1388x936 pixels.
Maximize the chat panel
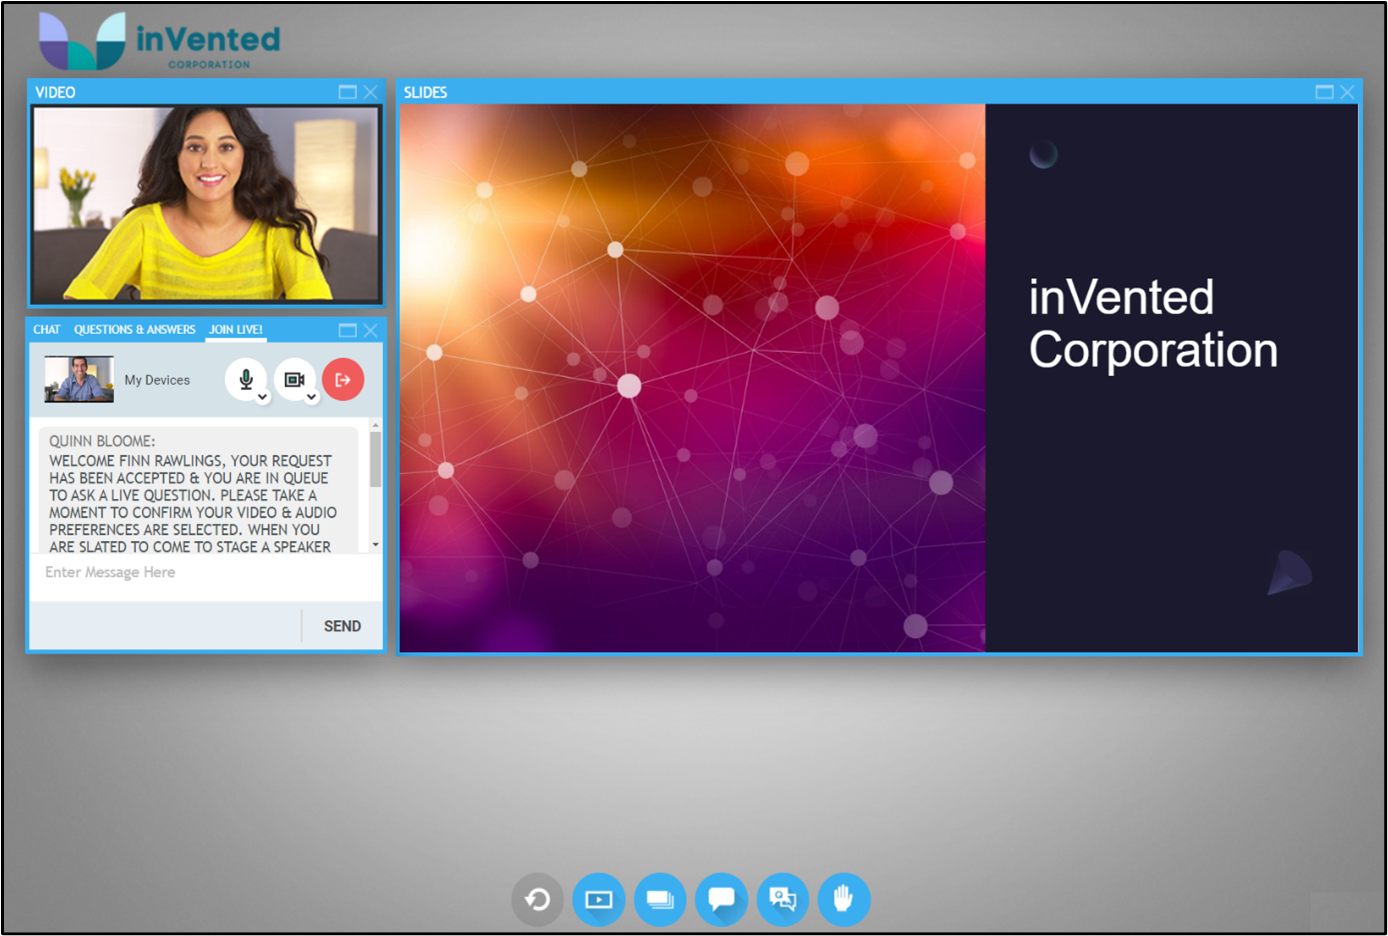347,330
